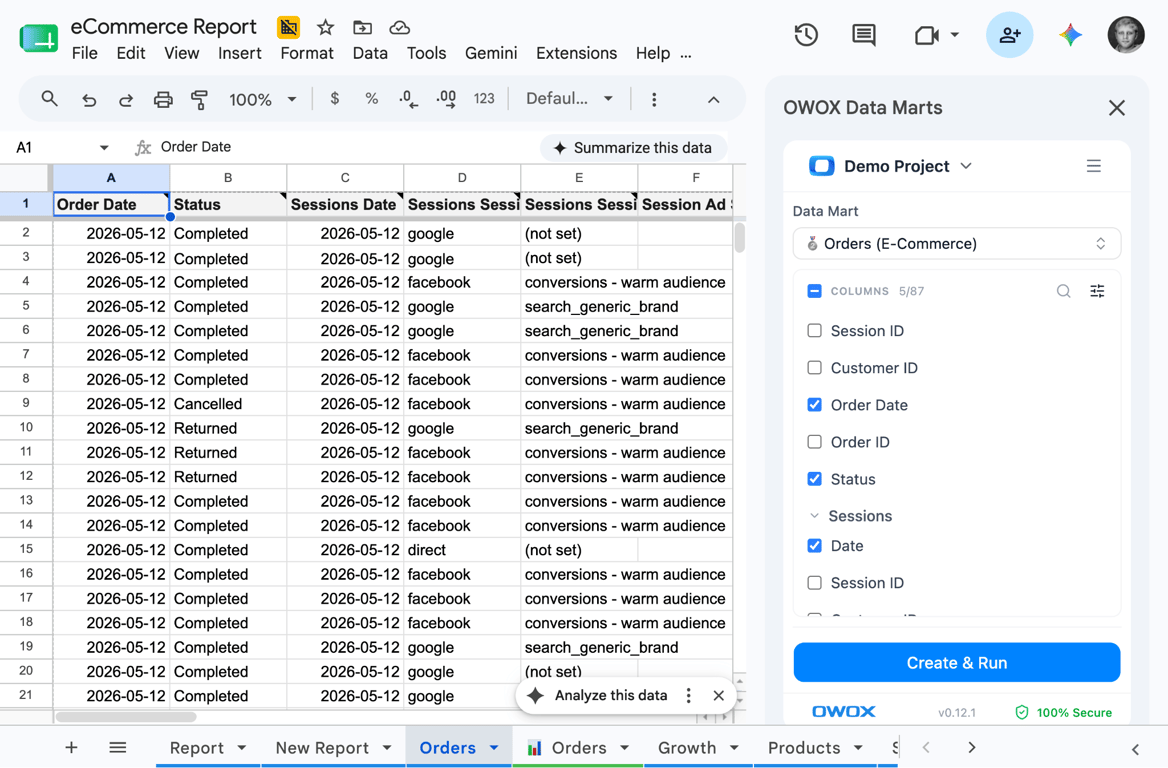Open the toolbar overflow three-dot menu
1168x768 pixels.
(654, 99)
